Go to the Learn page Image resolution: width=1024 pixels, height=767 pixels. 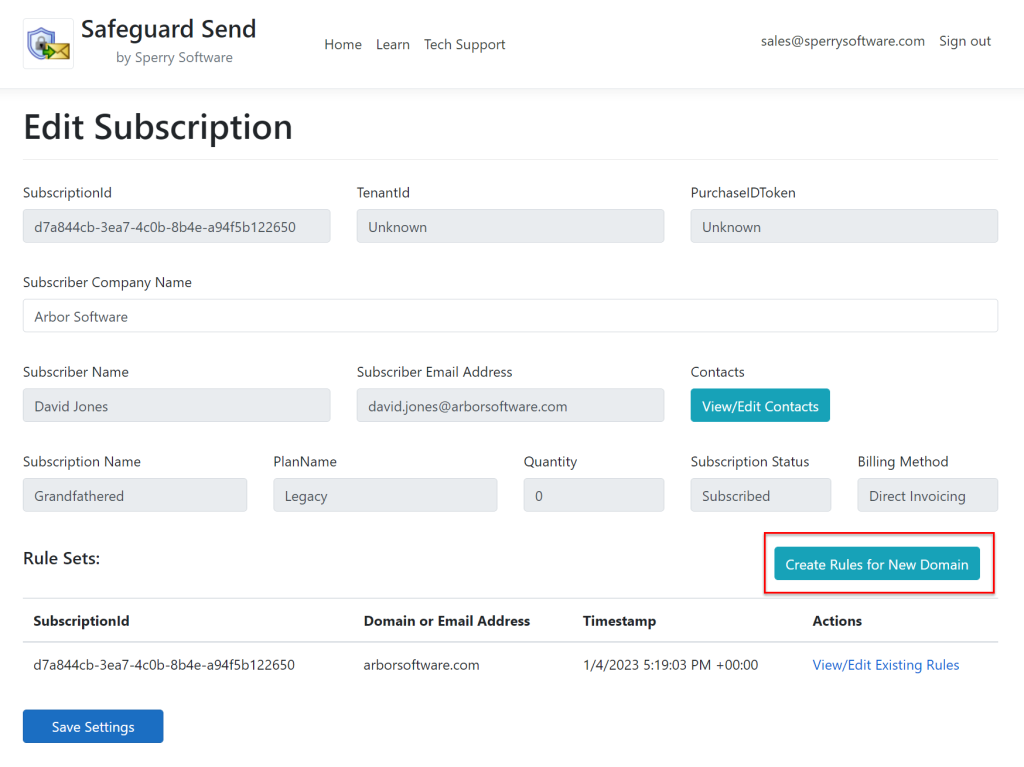pos(393,44)
